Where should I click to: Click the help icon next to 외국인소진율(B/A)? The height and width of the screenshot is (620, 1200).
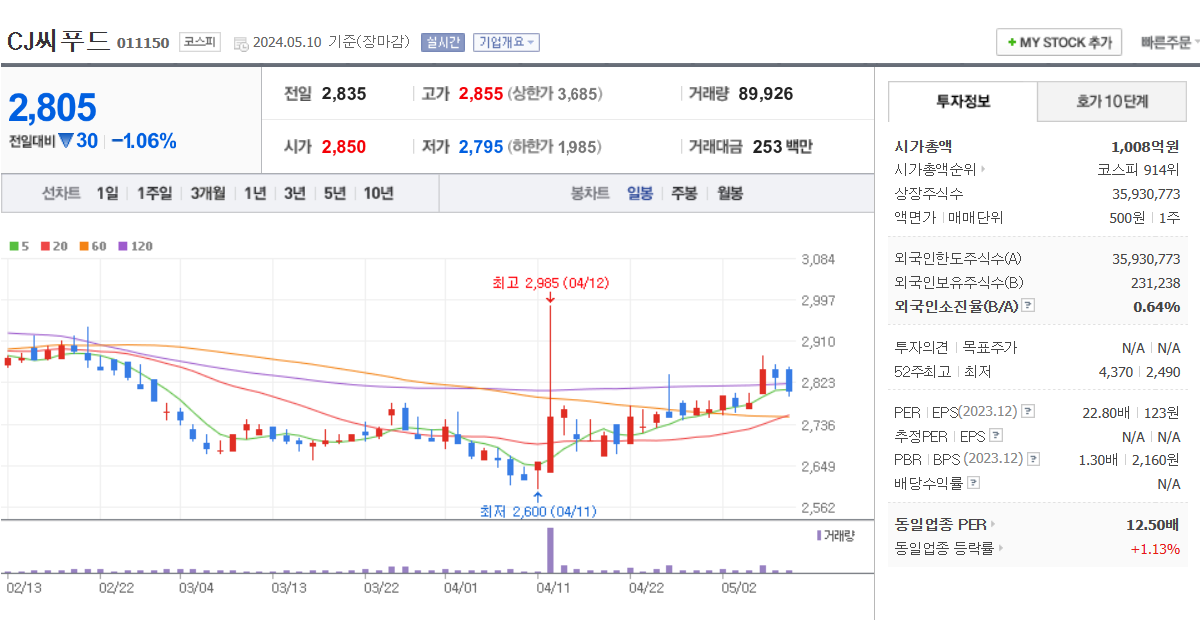pos(1028,307)
